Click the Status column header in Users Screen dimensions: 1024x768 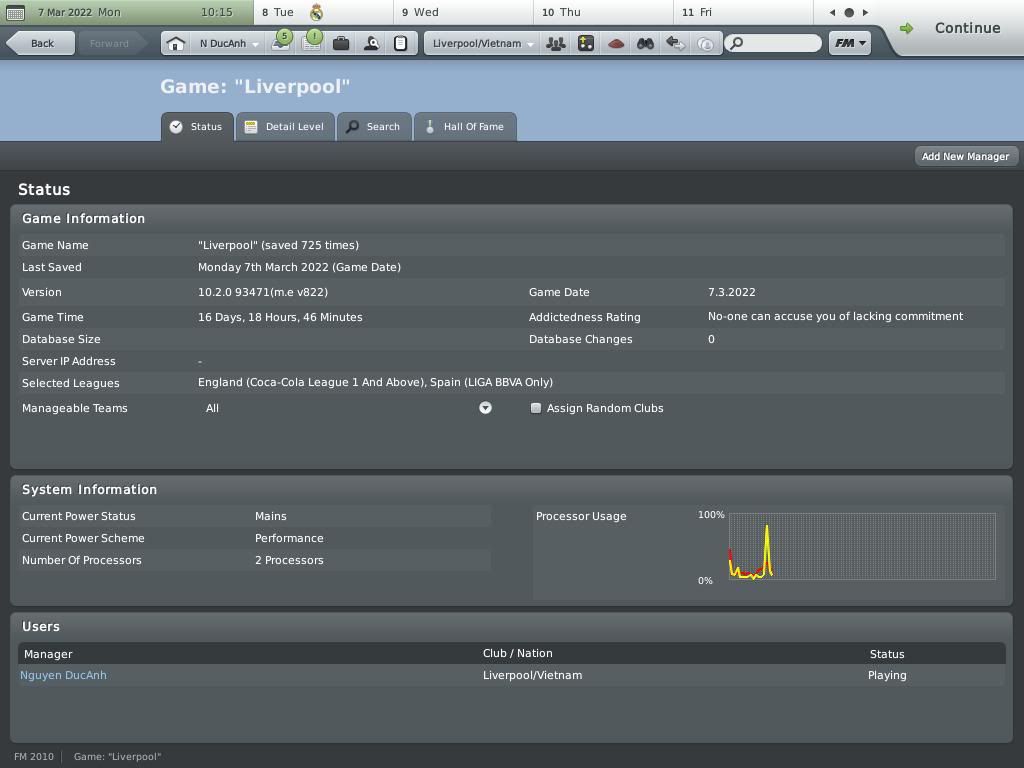tap(887, 654)
